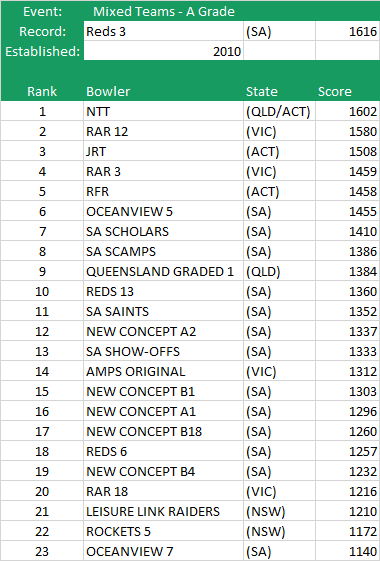Click QUEENSLAND GRADED 1 cell
Viewport: 380px width, 561px height.
164,272
